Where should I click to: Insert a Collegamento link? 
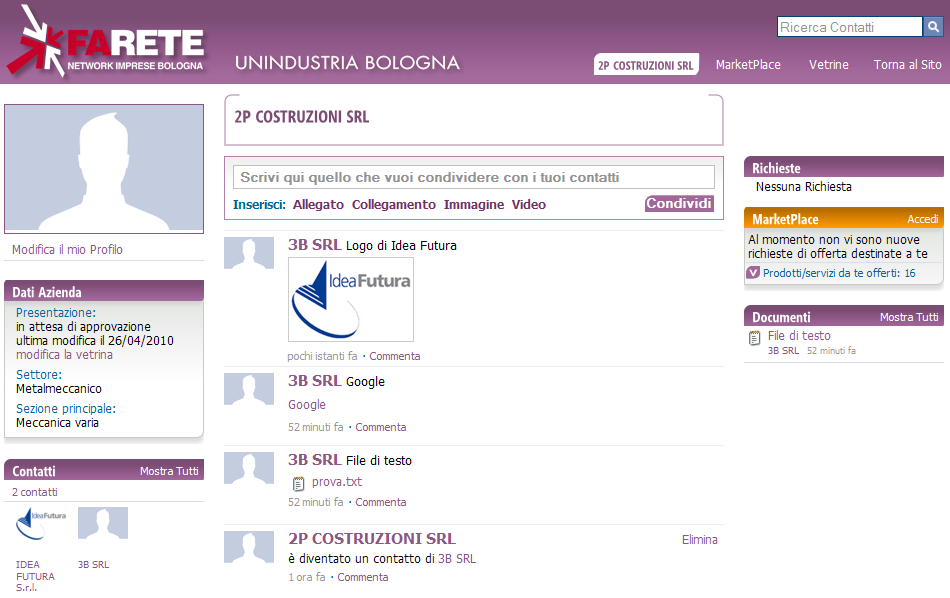[394, 205]
